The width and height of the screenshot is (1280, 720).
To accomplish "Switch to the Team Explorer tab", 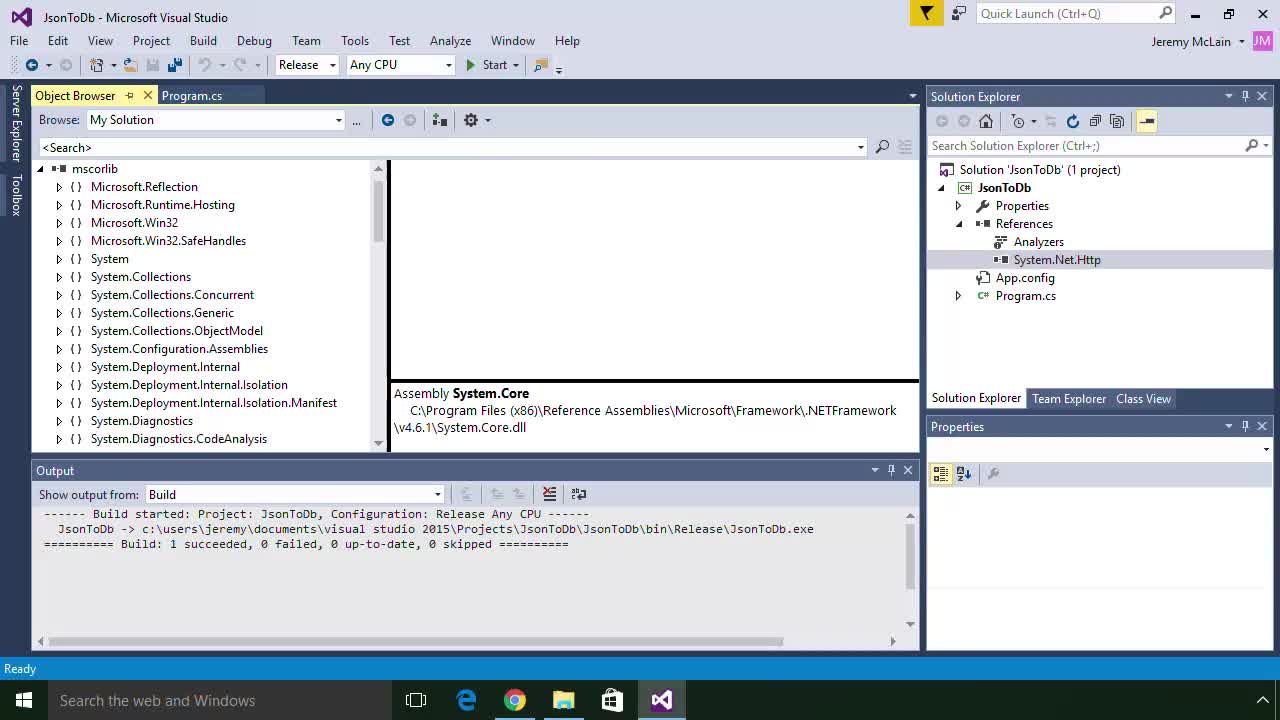I will pos(1069,398).
